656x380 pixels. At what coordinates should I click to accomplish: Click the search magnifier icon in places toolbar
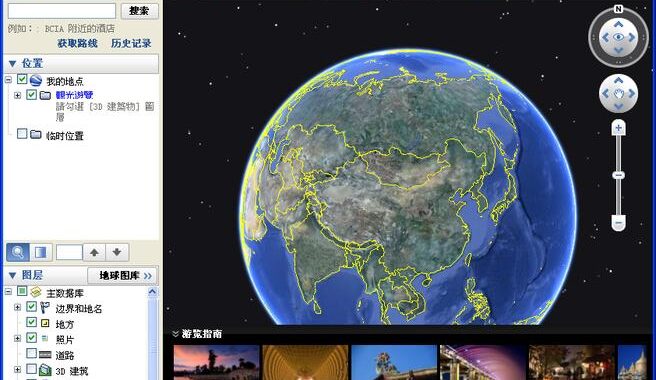(18, 252)
